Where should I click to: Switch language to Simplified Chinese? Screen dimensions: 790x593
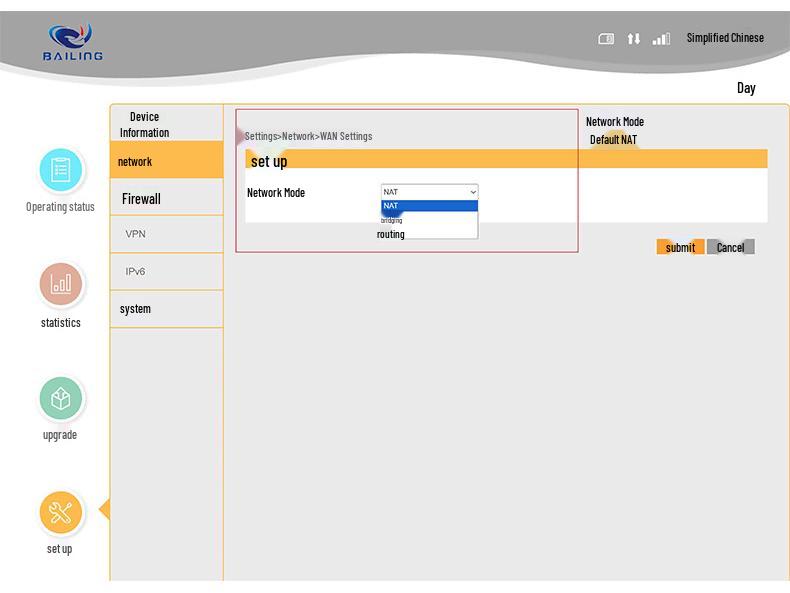click(725, 38)
